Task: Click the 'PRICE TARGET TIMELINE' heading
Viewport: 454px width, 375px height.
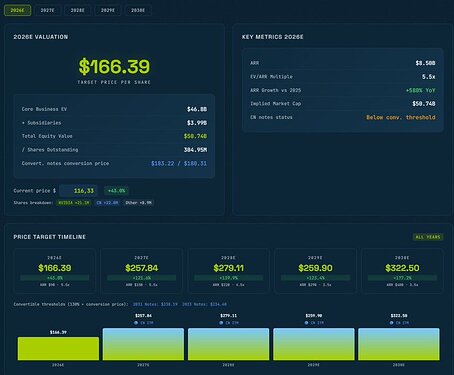Action: [50, 237]
